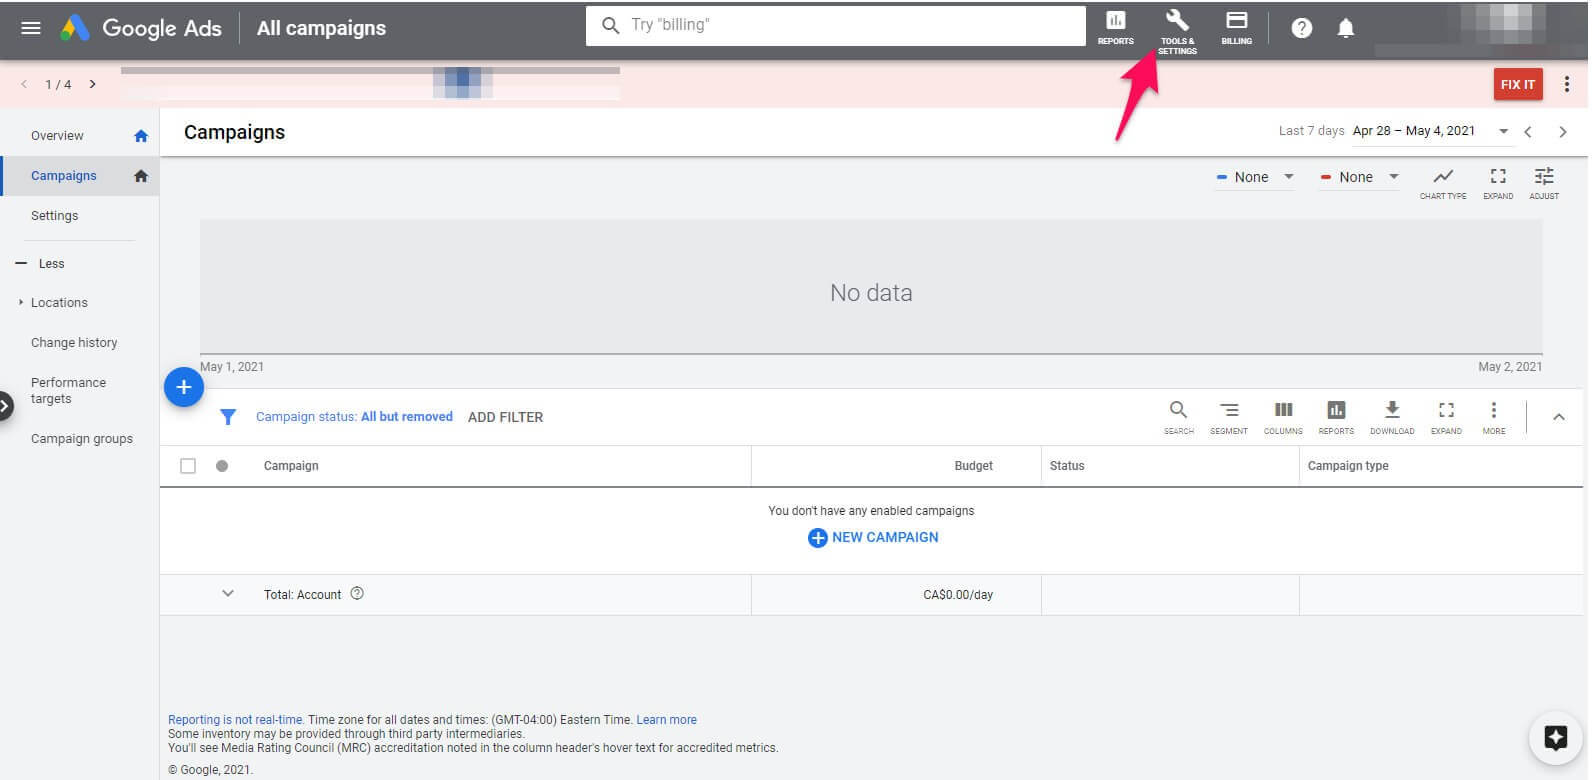Screen dimensions: 1592x780
Task: Open Tools & Settings wrench menu
Action: tap(1177, 30)
